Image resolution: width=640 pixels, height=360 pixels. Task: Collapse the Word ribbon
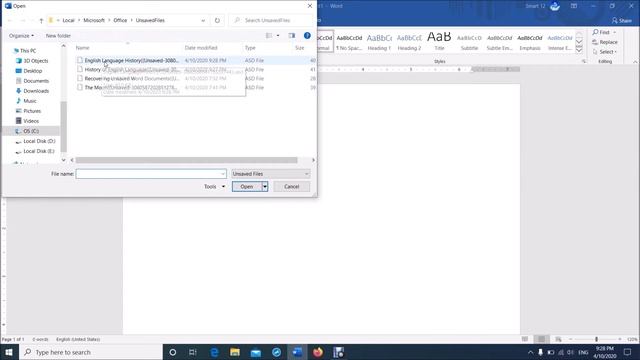(635, 62)
